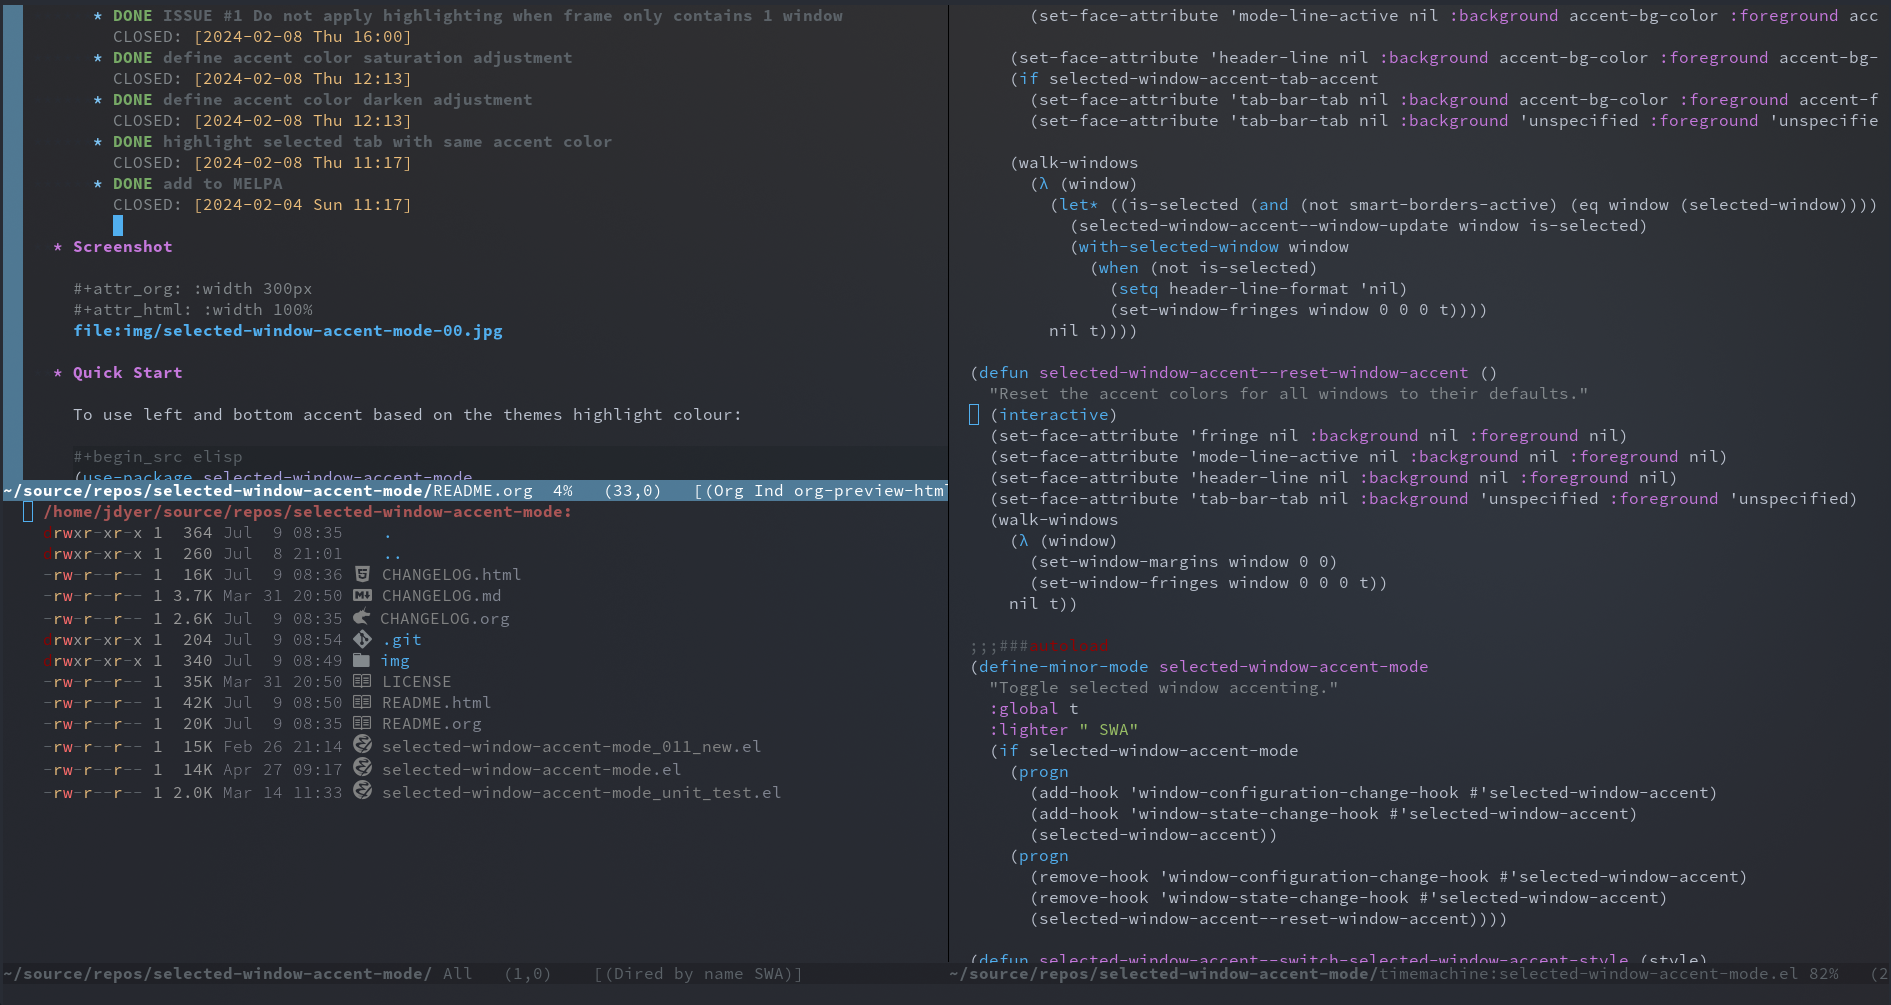Click '#+attr_html: :width 100%' line
1891x1005 pixels.
click(x=193, y=310)
